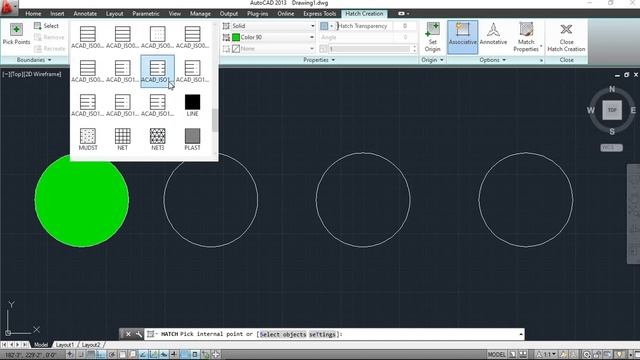
Task: Choose the MUDST hatch pattern
Action: (x=88, y=139)
